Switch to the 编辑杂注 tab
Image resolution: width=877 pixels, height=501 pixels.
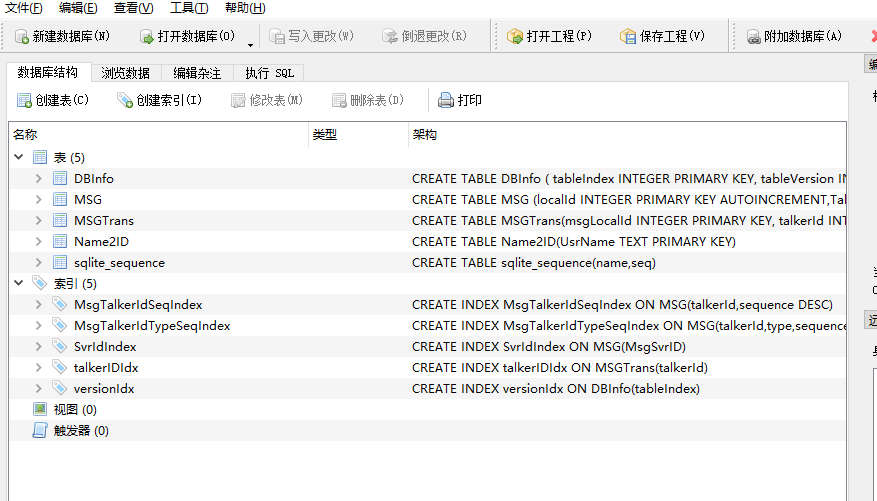197,73
